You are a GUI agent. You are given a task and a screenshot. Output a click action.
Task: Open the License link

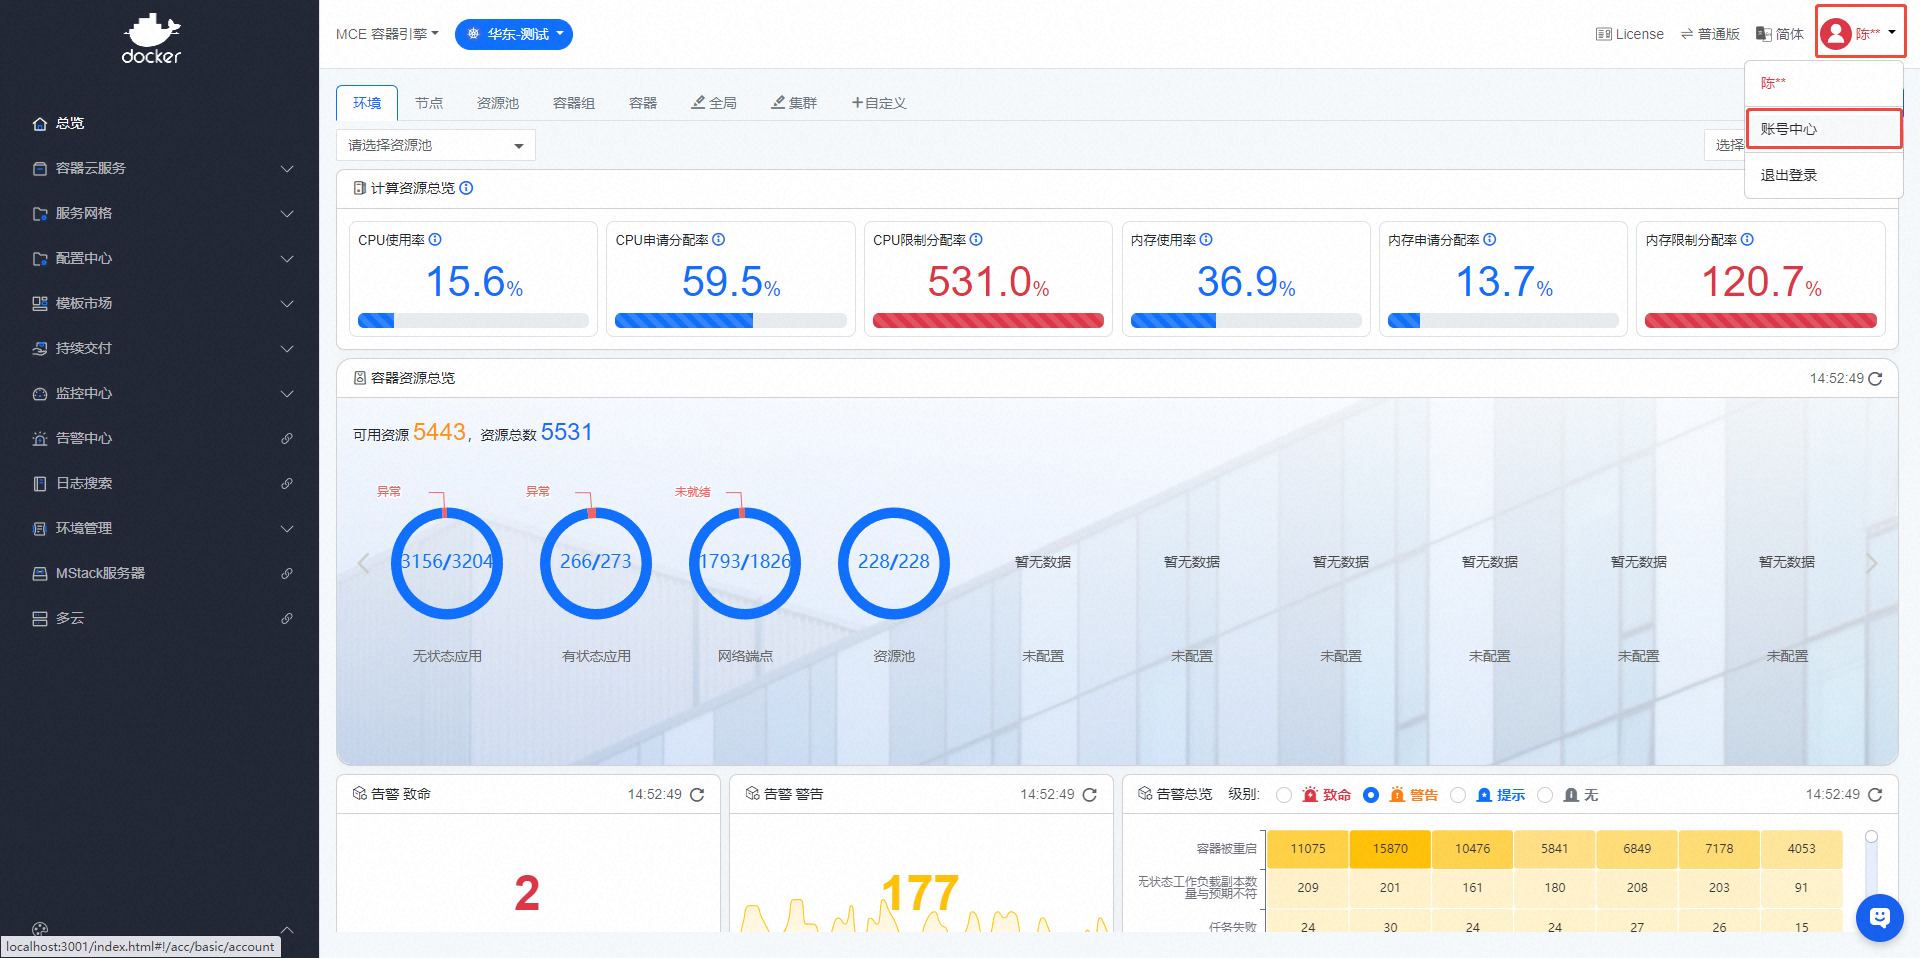(x=1629, y=34)
